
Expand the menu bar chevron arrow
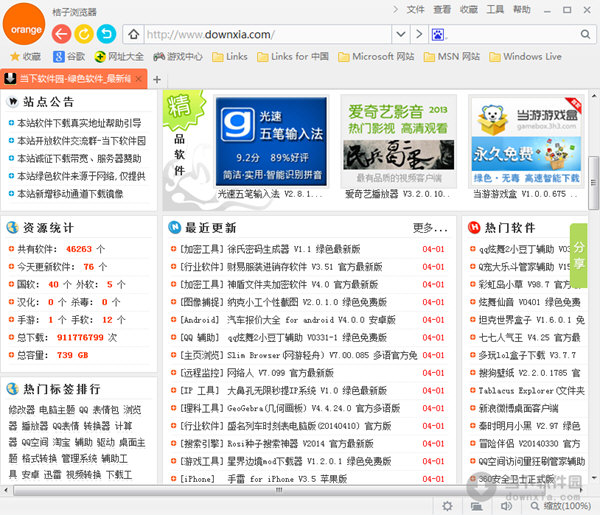(x=396, y=10)
